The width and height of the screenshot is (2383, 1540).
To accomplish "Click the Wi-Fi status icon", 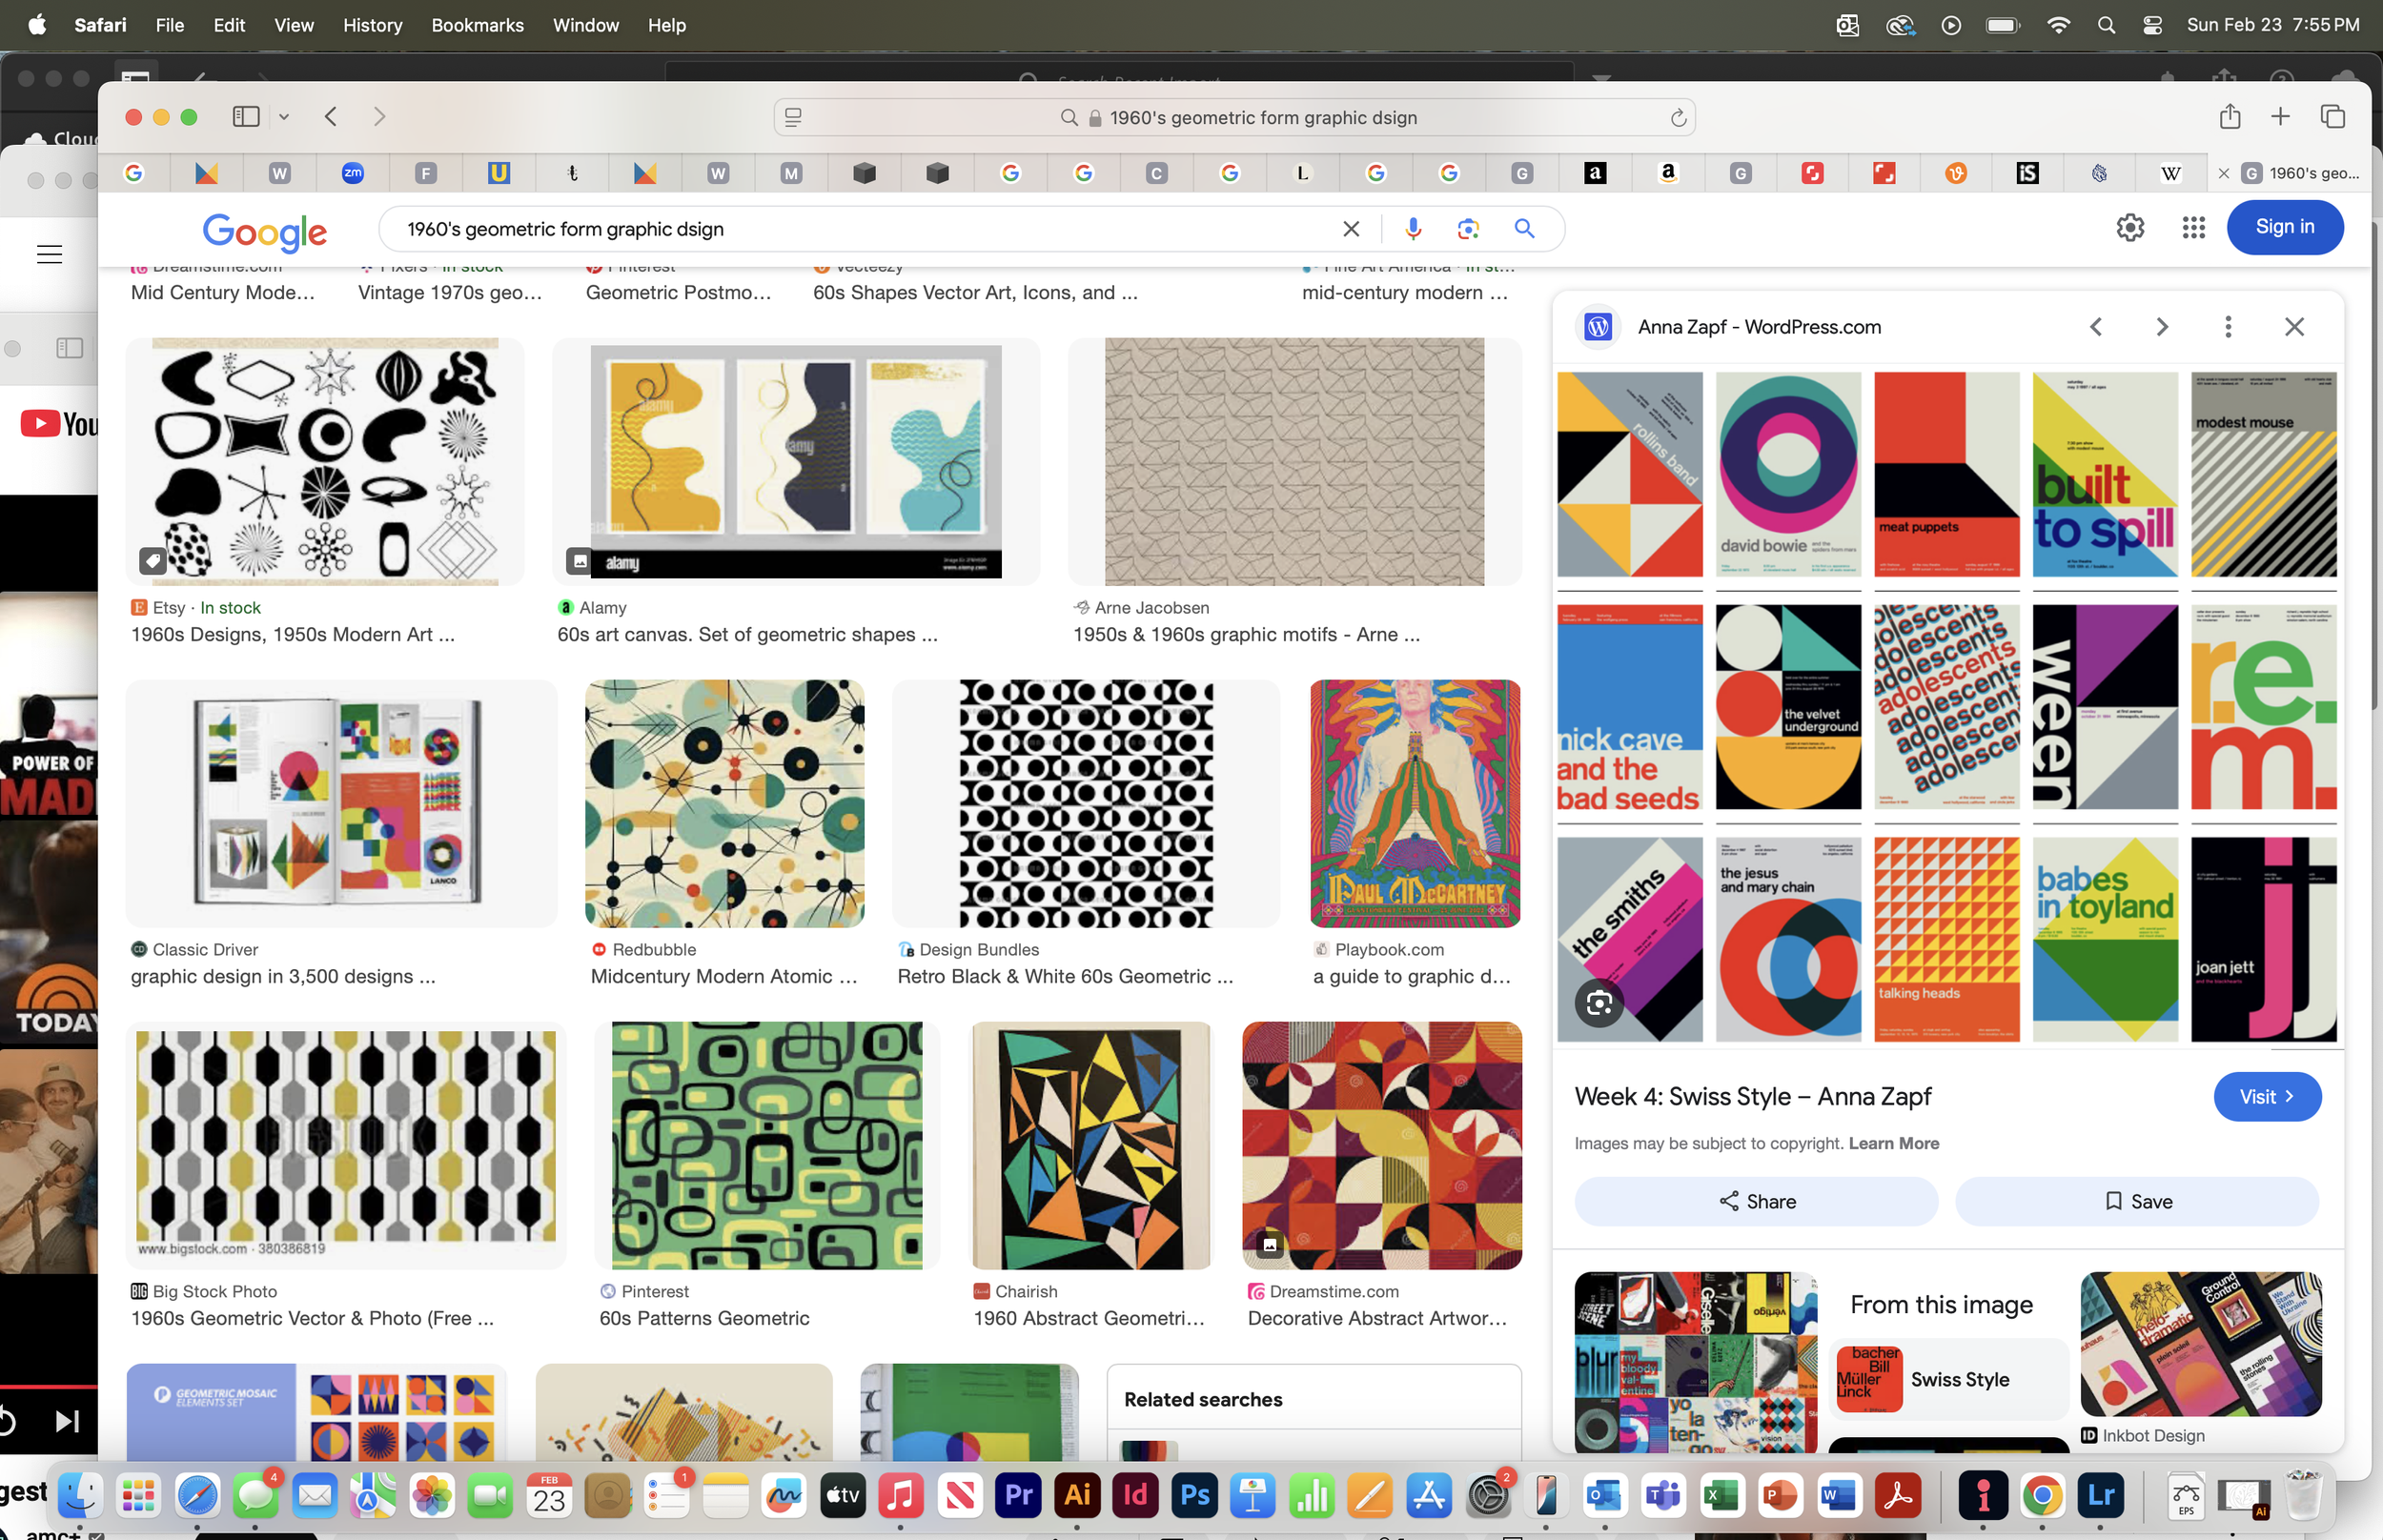I will point(2058,25).
